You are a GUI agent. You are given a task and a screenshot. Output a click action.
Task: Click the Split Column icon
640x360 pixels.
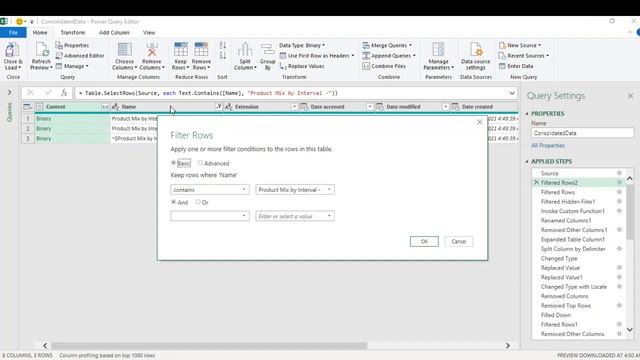point(245,50)
